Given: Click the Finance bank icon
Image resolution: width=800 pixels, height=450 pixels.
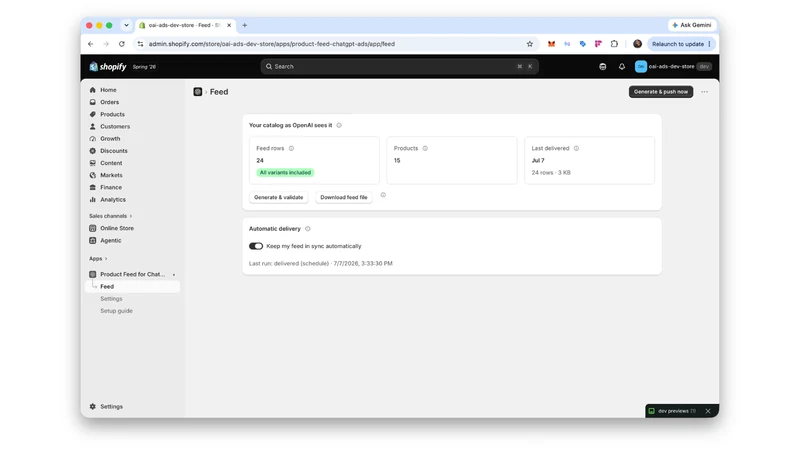Looking at the screenshot, I should pyautogui.click(x=92, y=187).
